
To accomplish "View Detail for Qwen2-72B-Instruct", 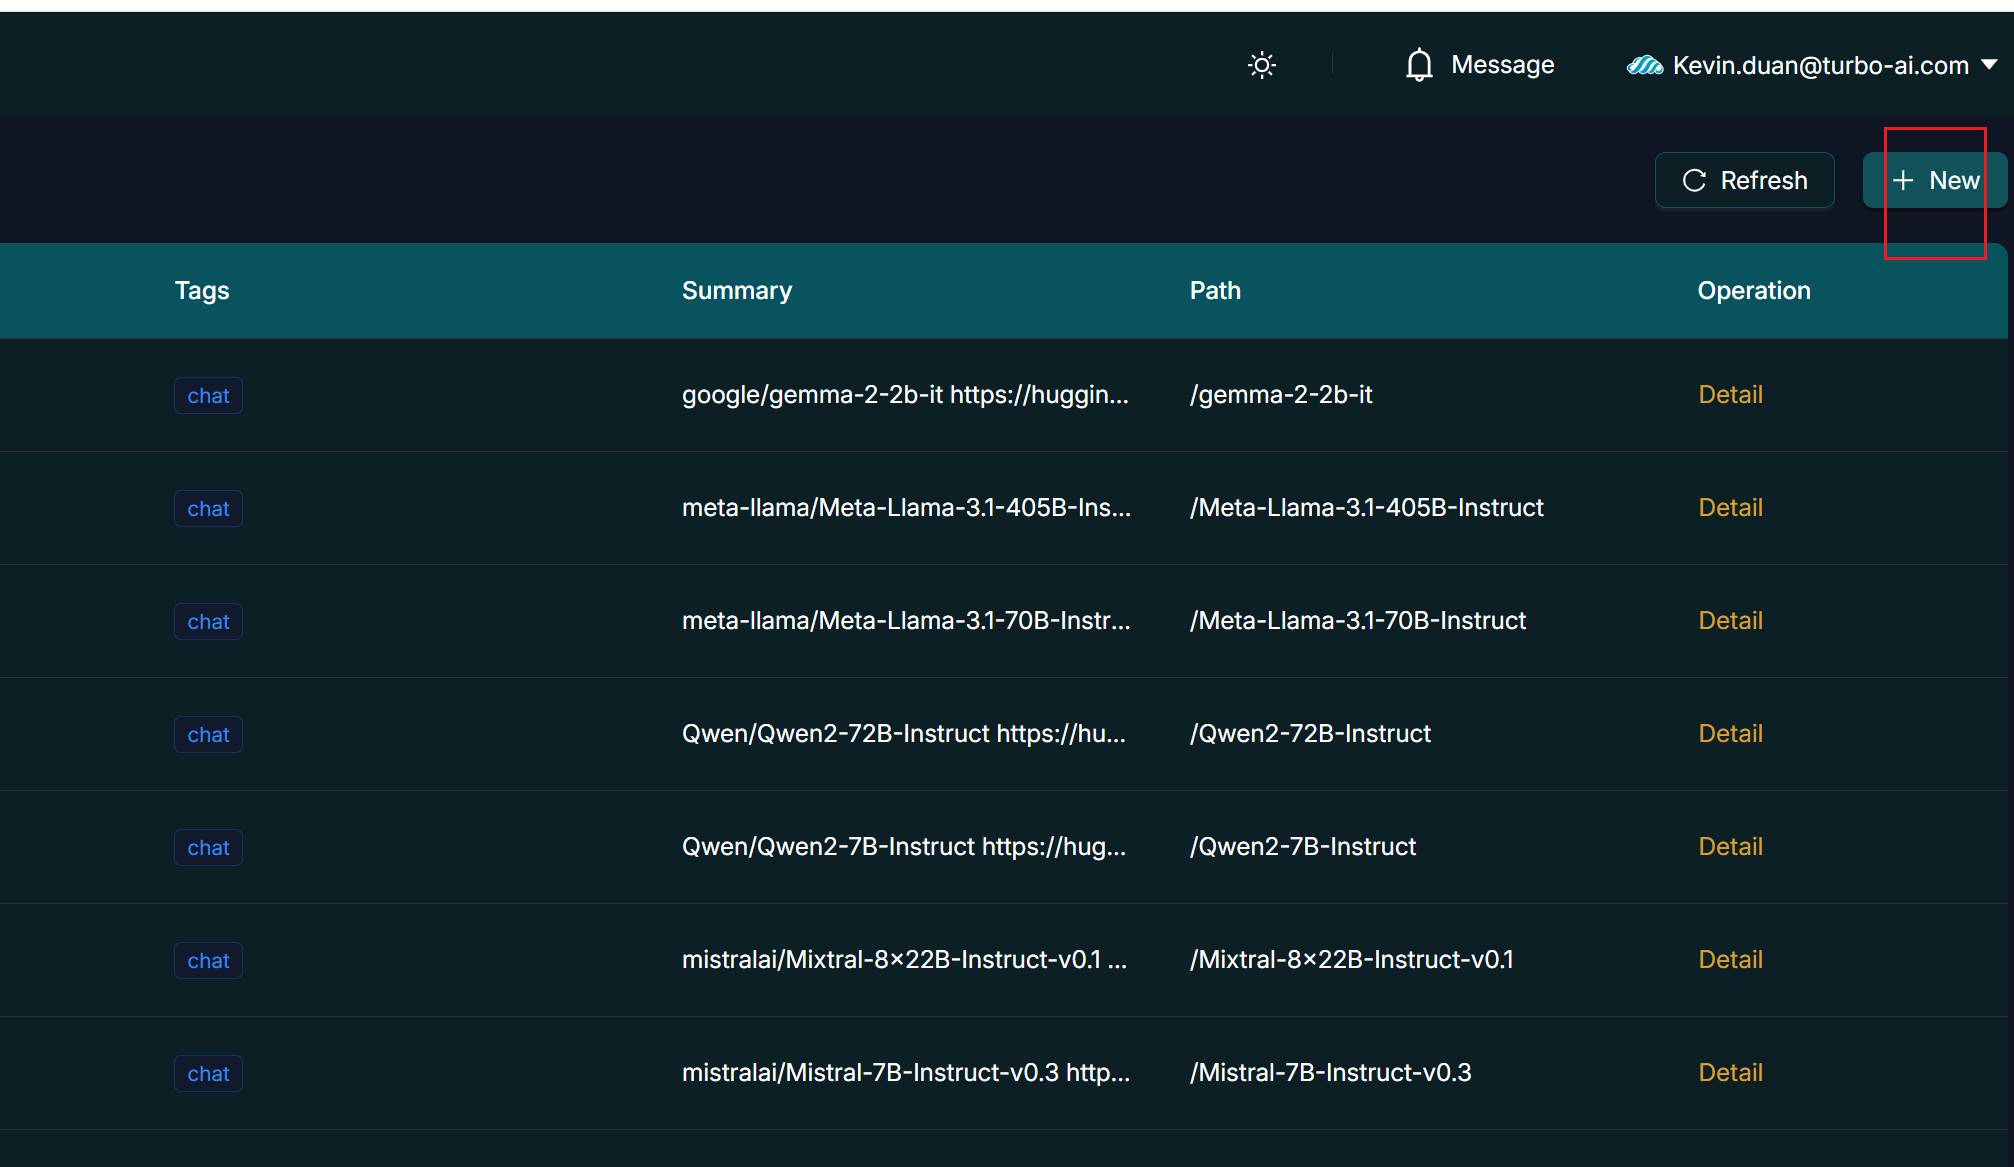I will pyautogui.click(x=1730, y=734).
